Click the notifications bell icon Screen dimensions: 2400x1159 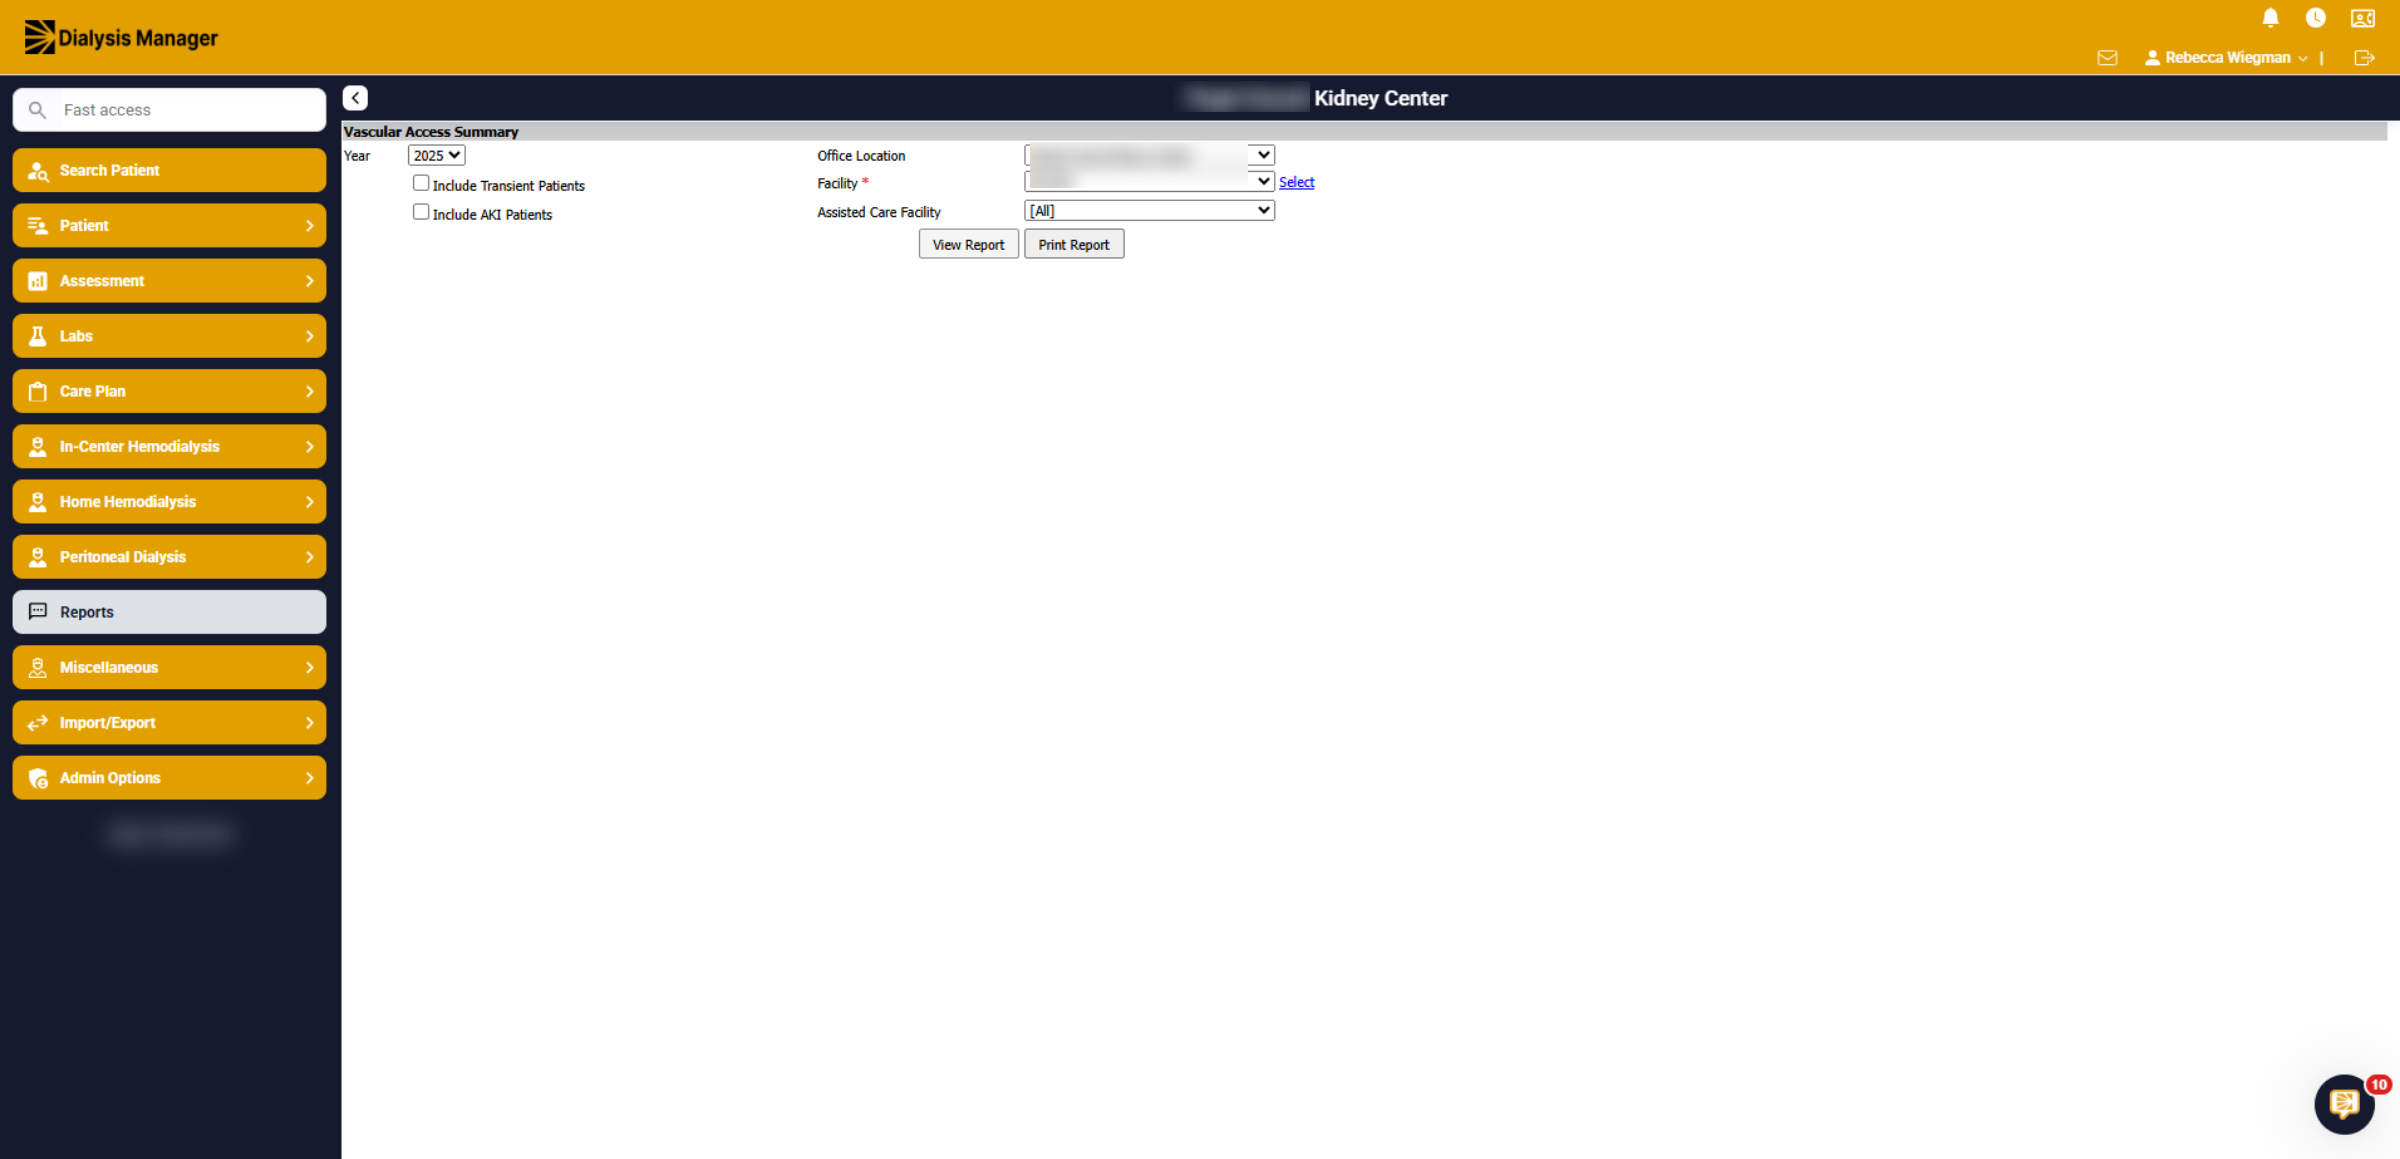pyautogui.click(x=2270, y=18)
